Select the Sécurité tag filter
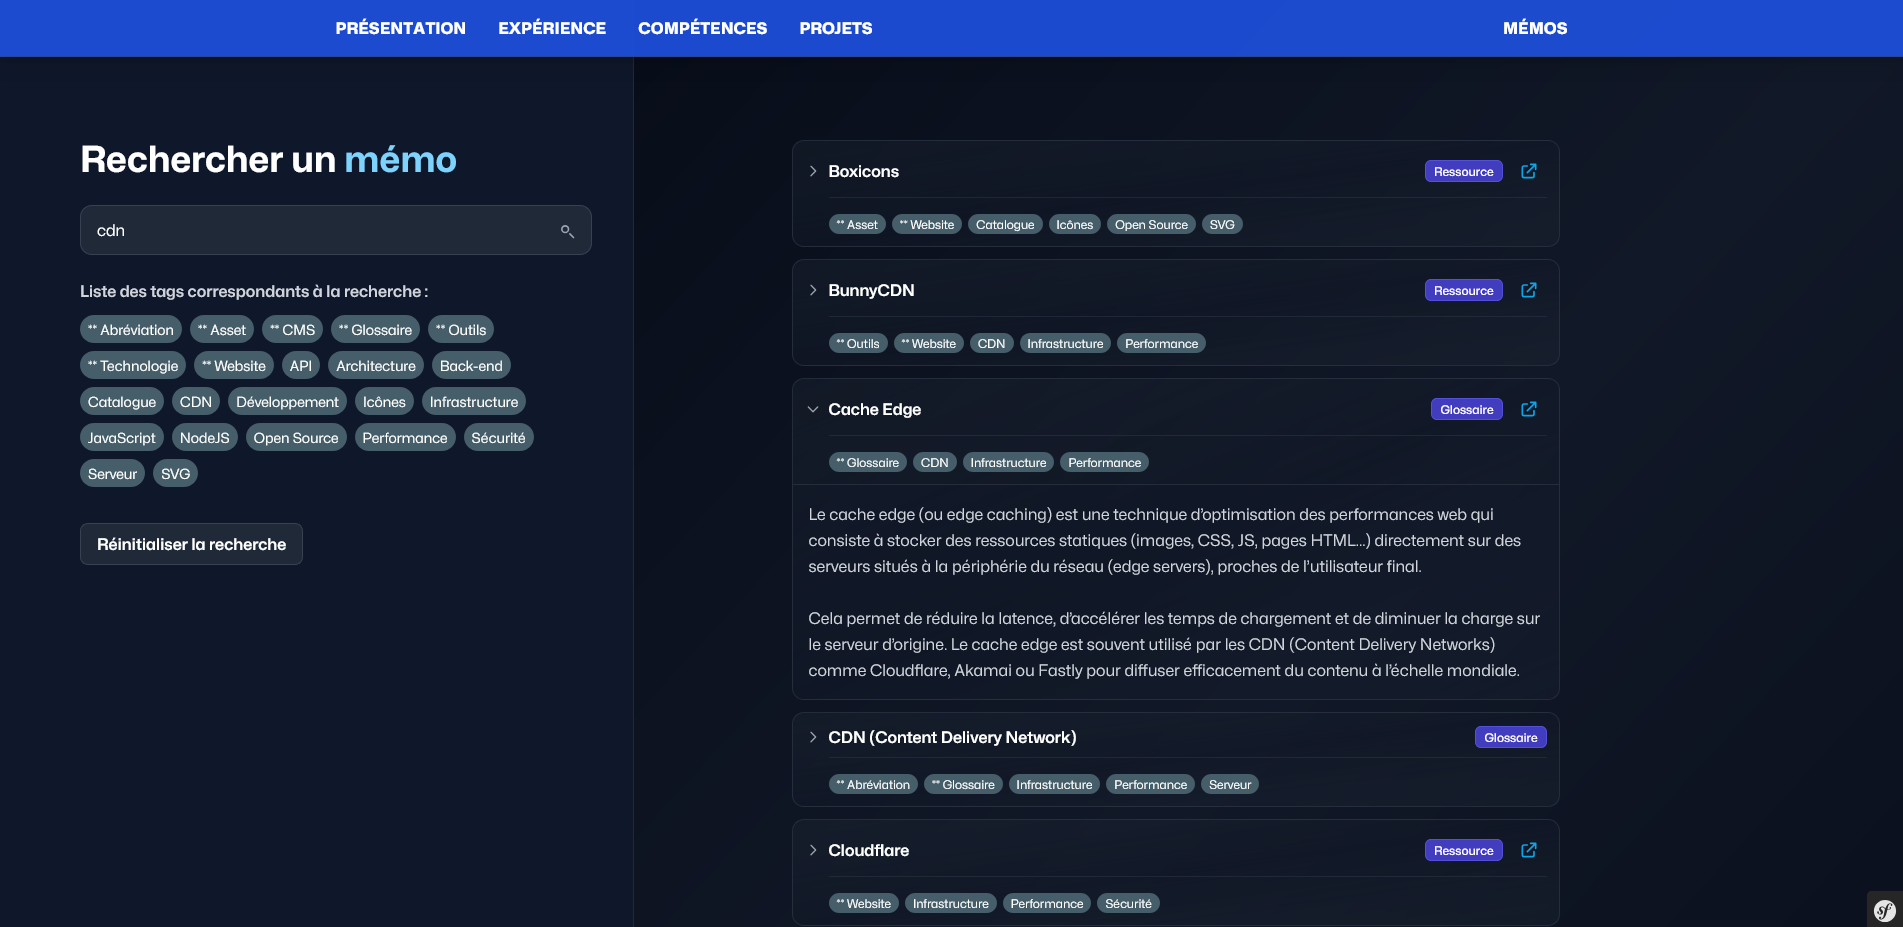Viewport: 1903px width, 927px height. pyautogui.click(x=498, y=438)
